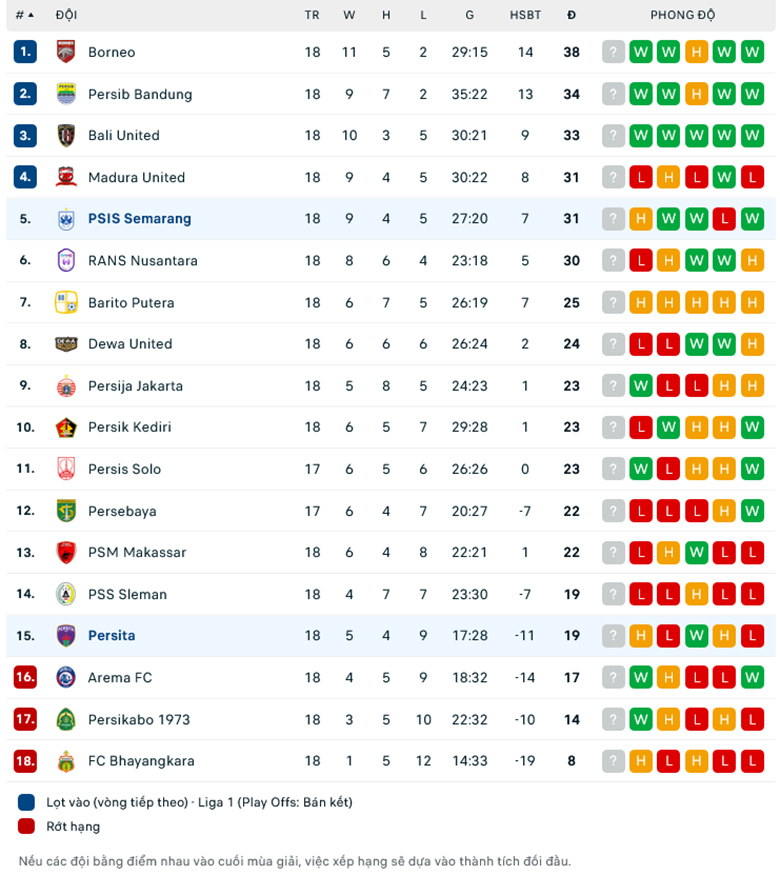Select the Persib Bandung team logo
The height and width of the screenshot is (875, 780).
[x=63, y=94]
